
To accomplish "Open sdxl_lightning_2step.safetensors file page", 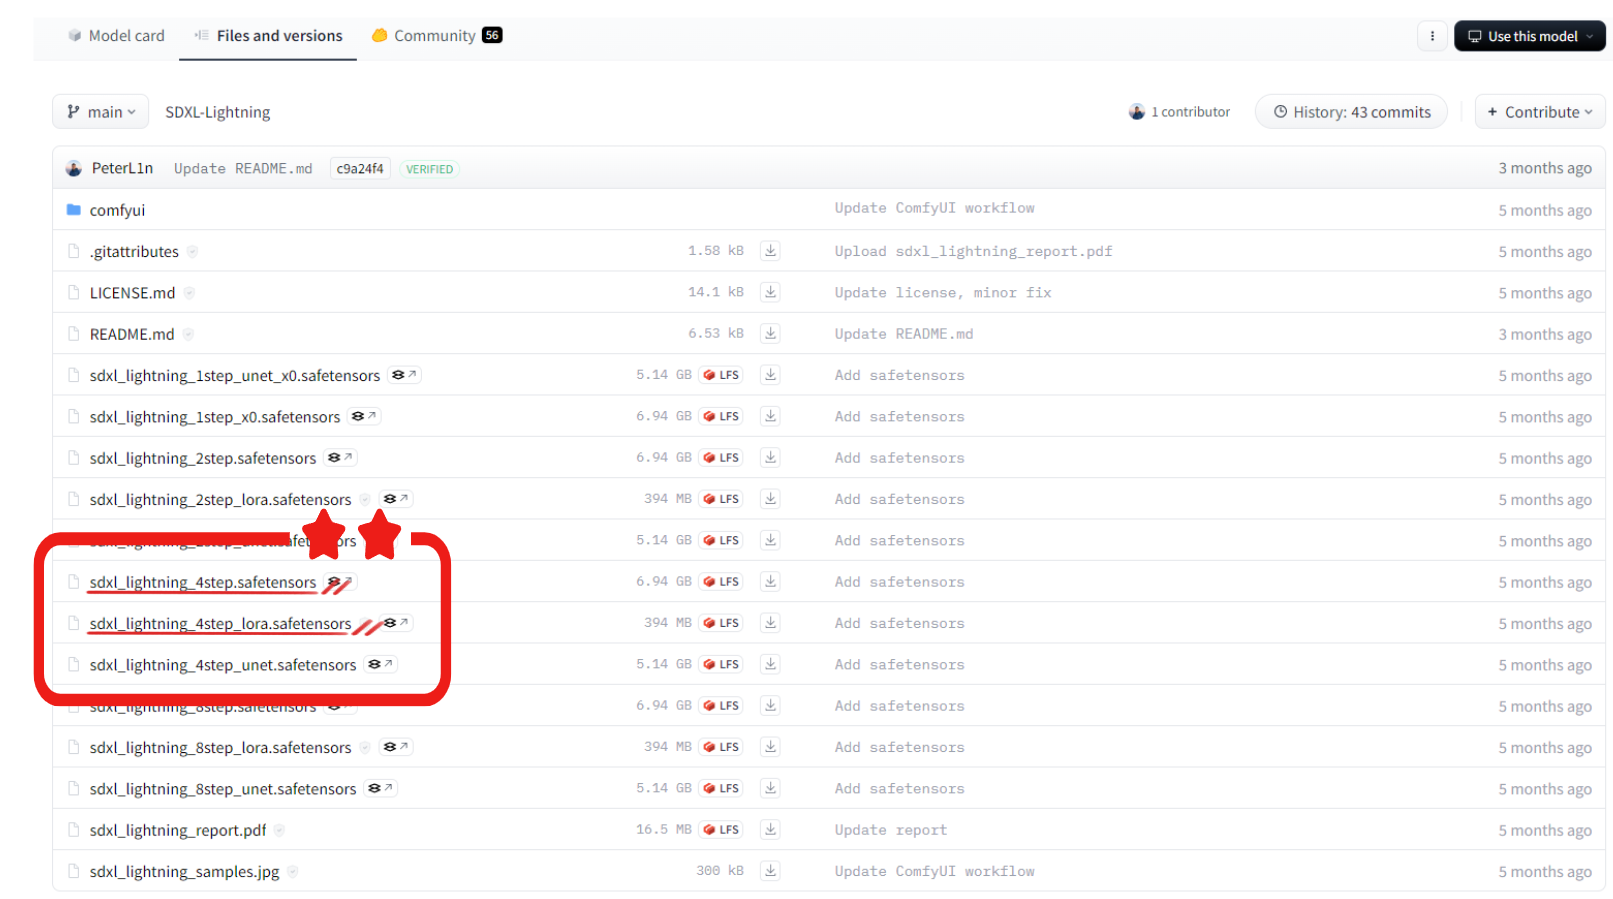I will pyautogui.click(x=203, y=458).
